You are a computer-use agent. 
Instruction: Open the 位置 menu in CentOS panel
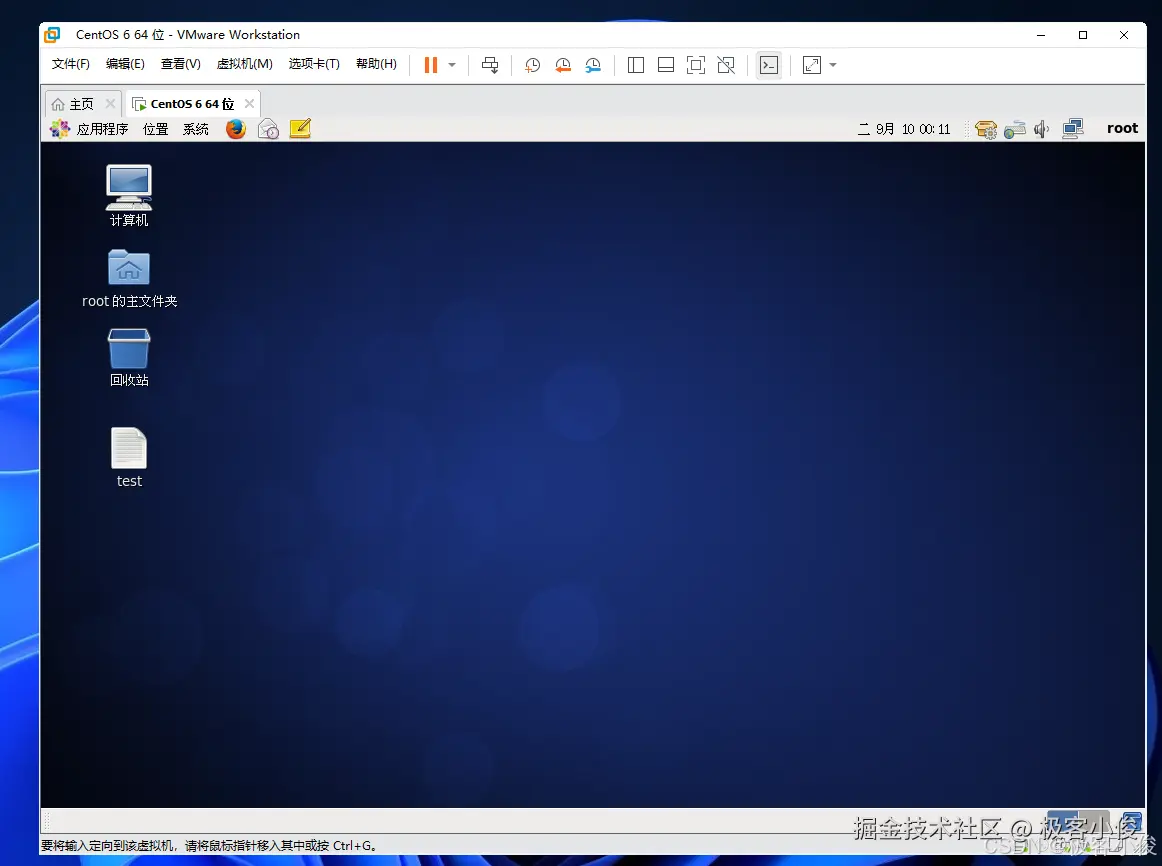pos(156,129)
